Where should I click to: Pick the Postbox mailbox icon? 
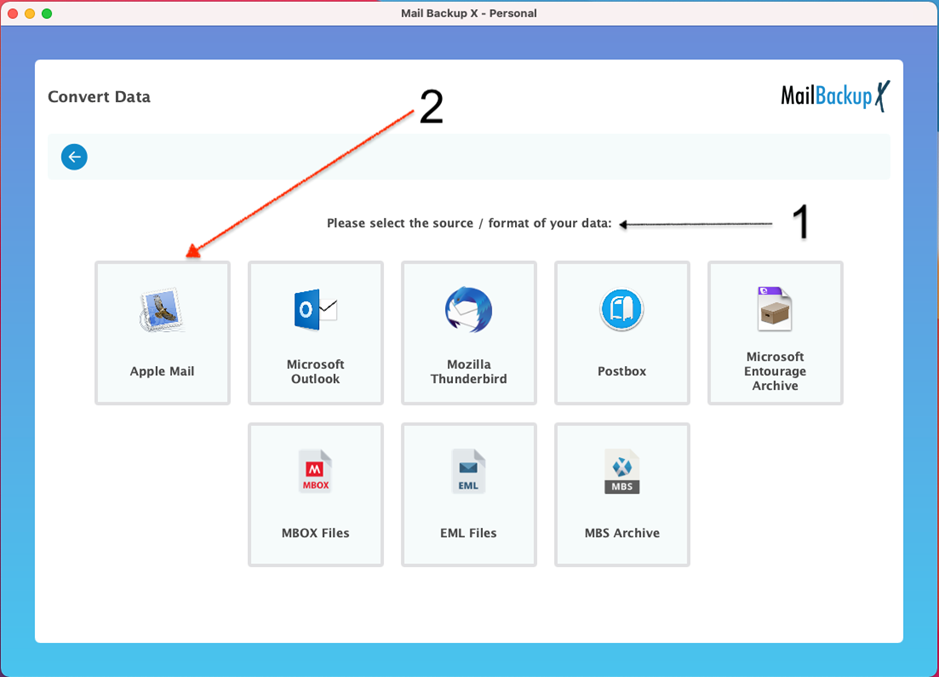[x=622, y=310]
